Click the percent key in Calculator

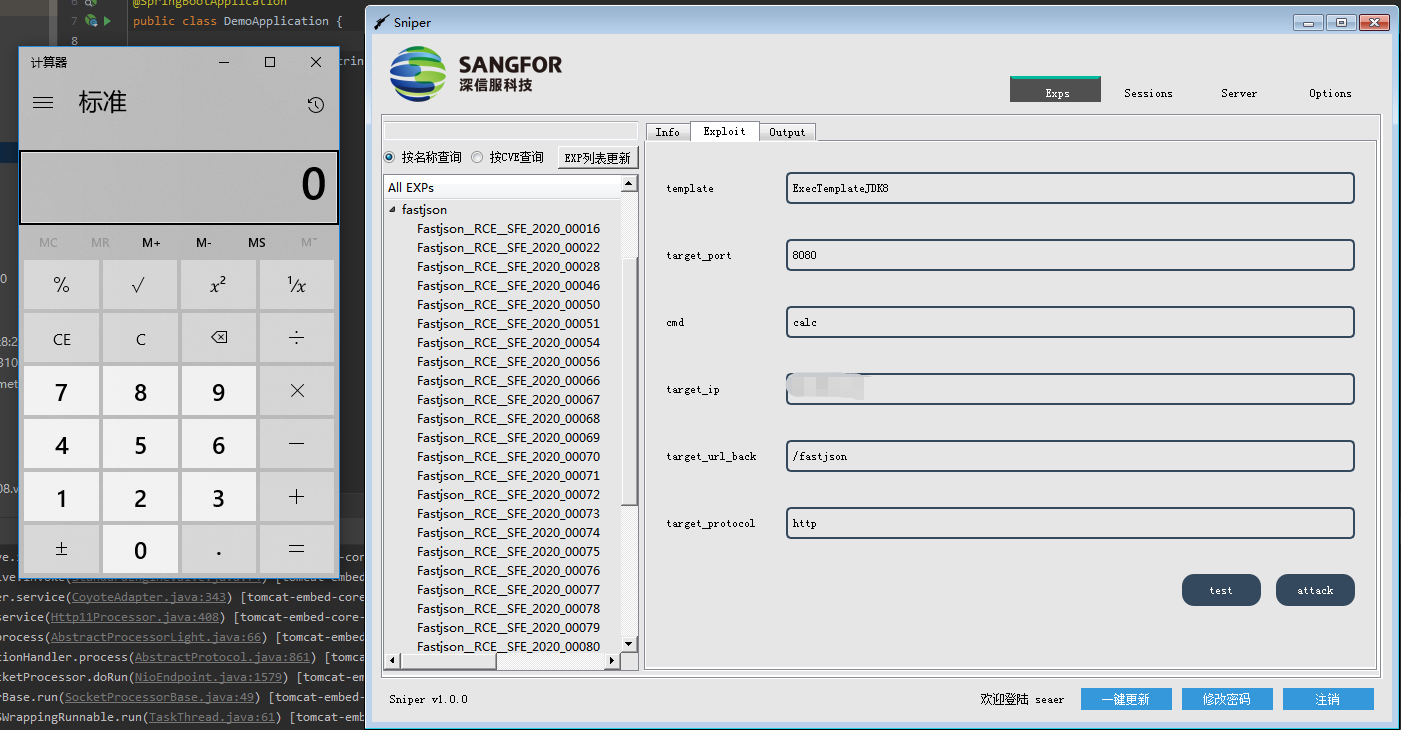click(62, 285)
